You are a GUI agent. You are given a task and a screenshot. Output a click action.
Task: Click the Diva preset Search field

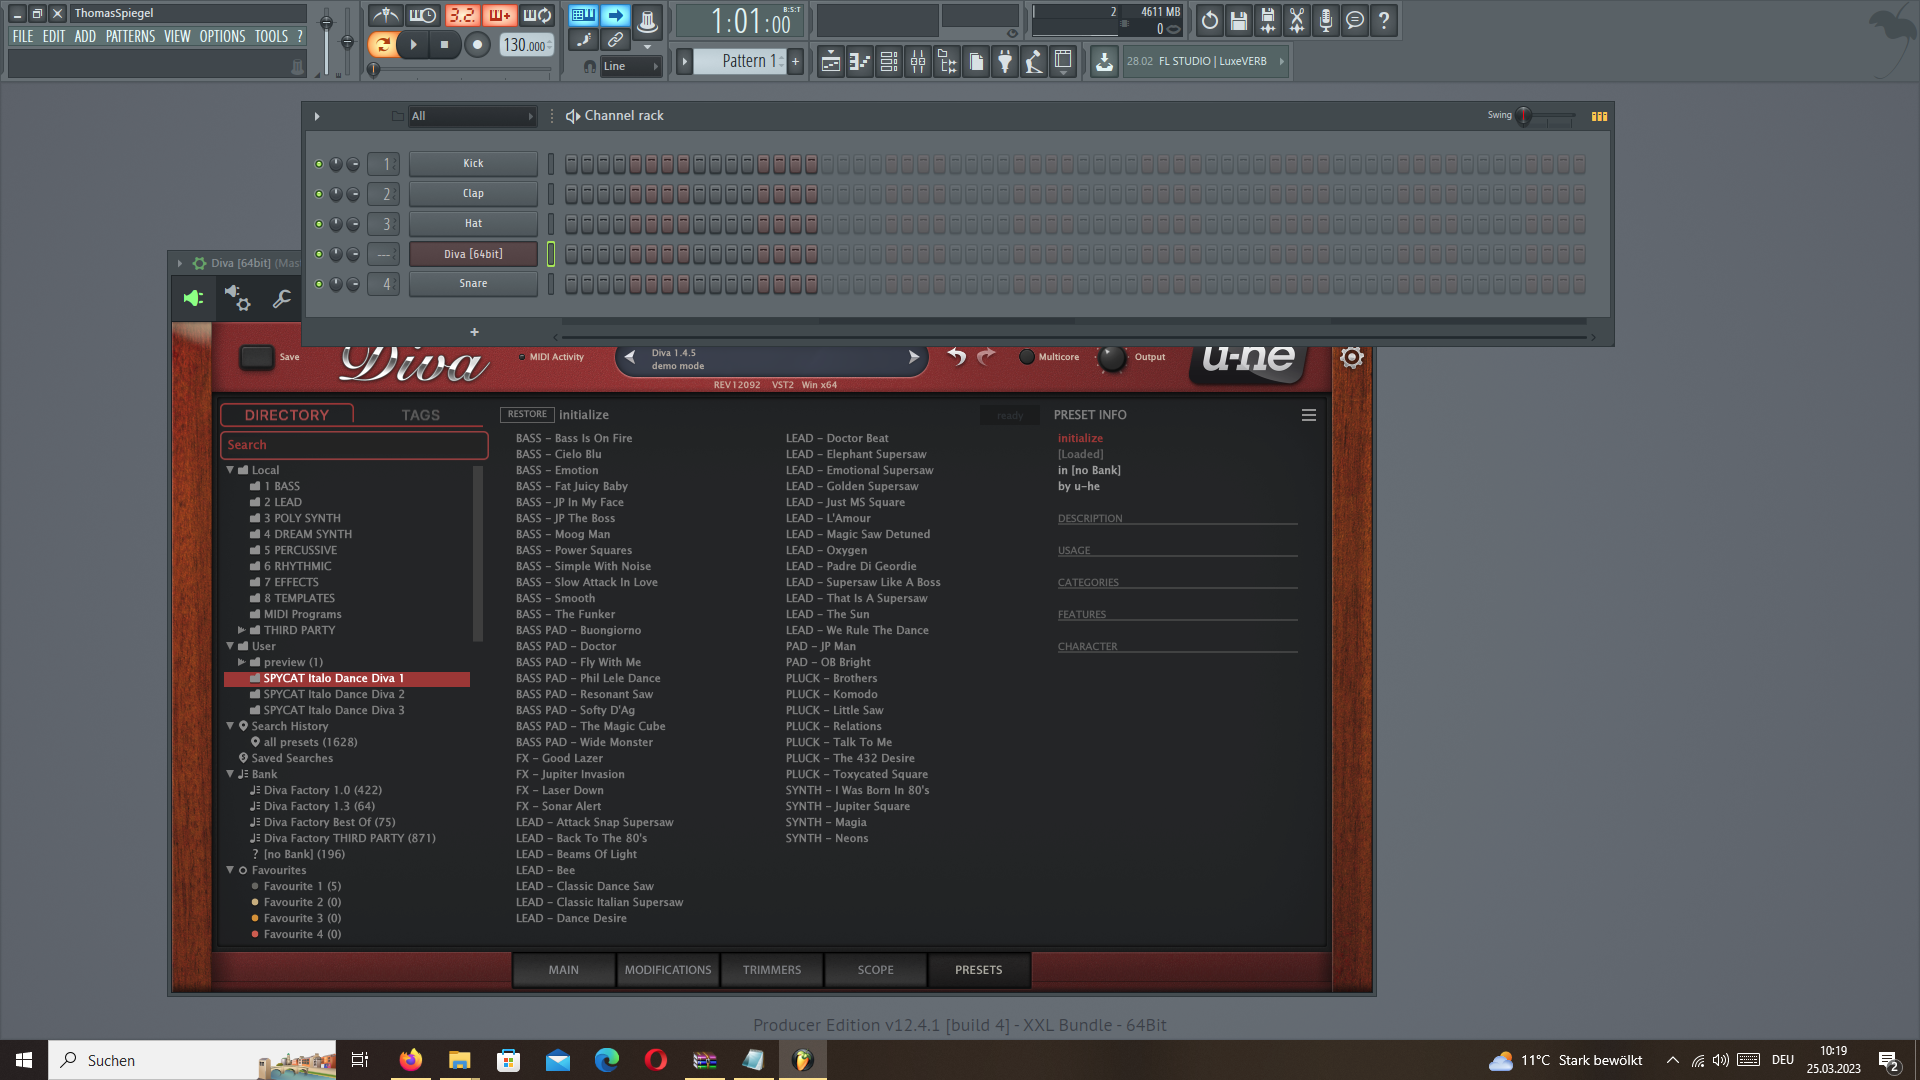(354, 445)
